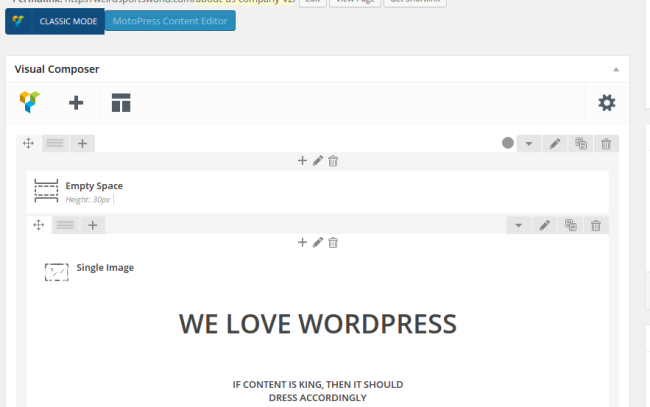
Task: Switch to Classic Mode editor
Action: coord(55,21)
